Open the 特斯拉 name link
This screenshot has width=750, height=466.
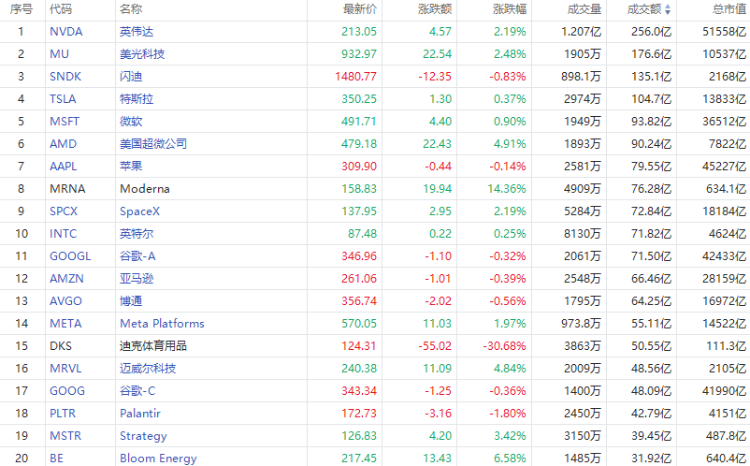pos(136,99)
